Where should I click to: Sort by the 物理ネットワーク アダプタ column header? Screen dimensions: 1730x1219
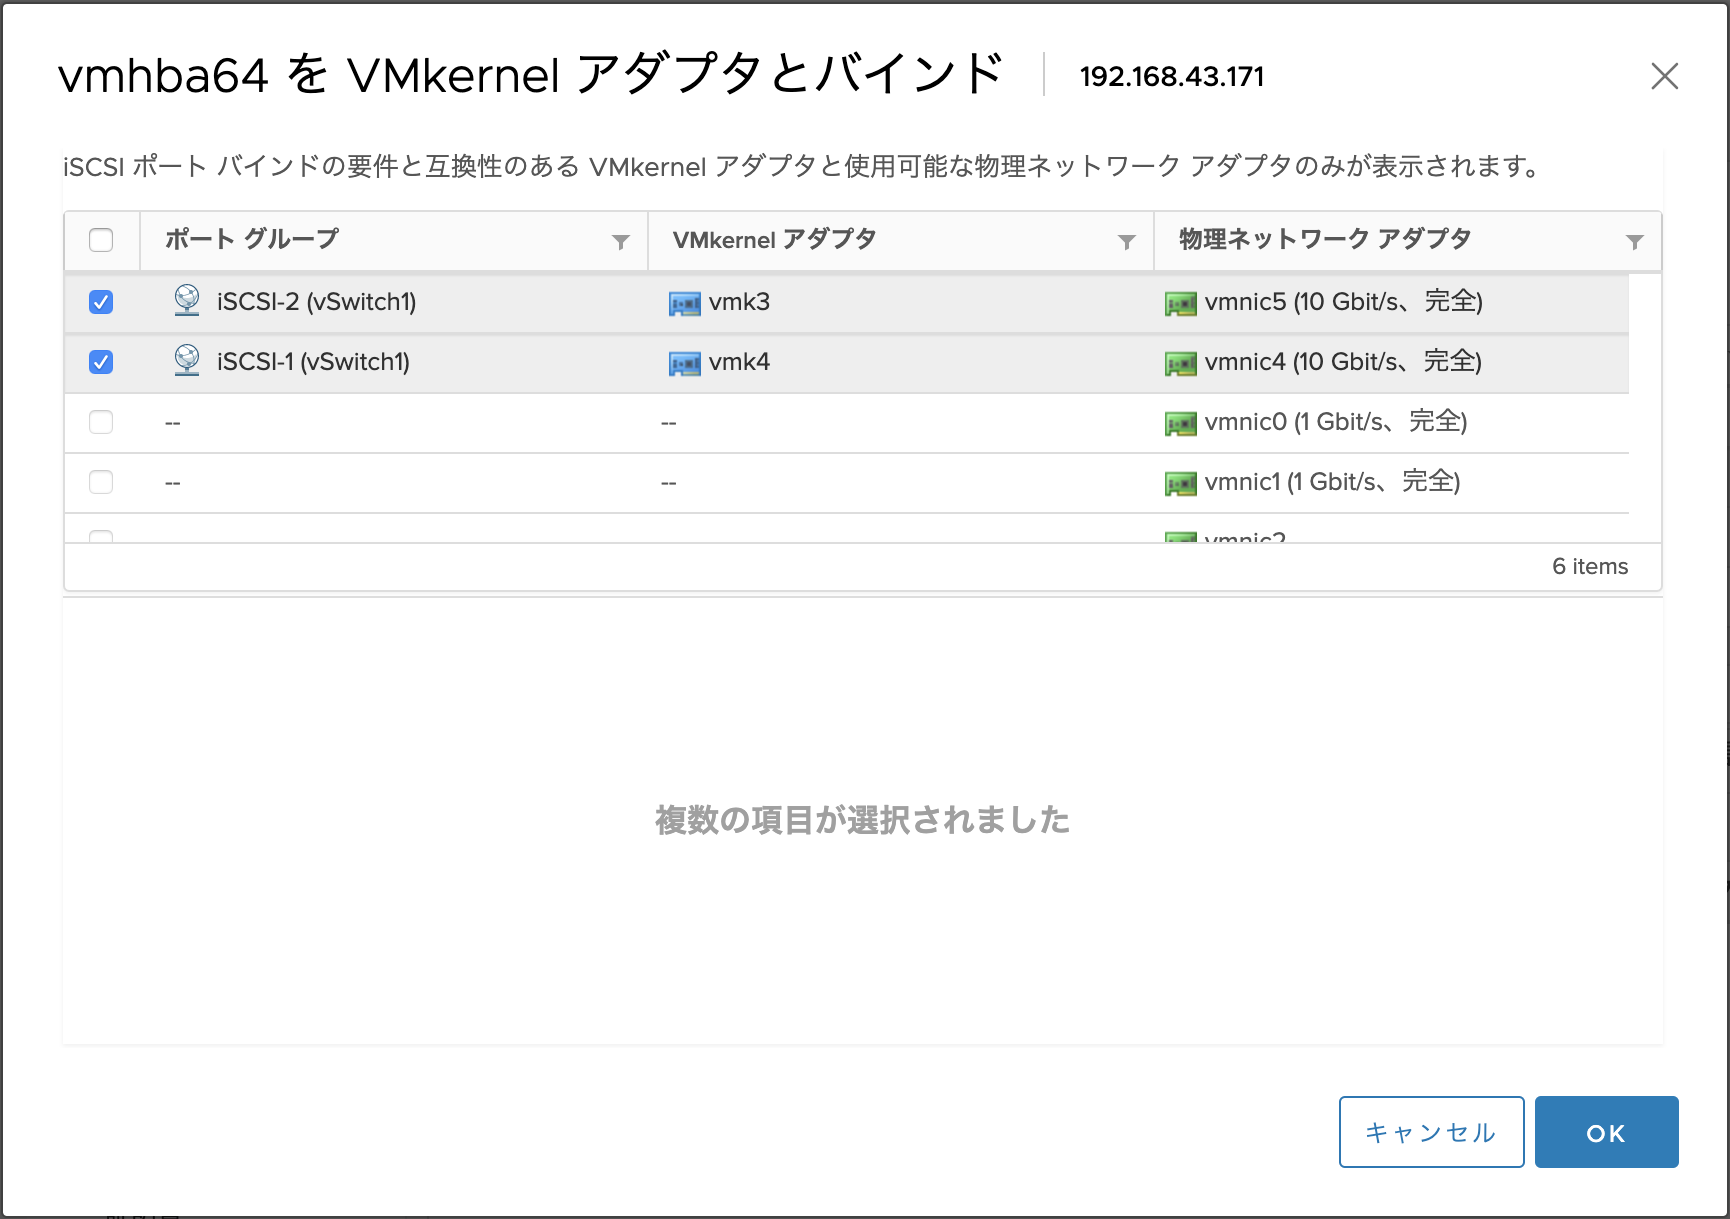point(1325,239)
